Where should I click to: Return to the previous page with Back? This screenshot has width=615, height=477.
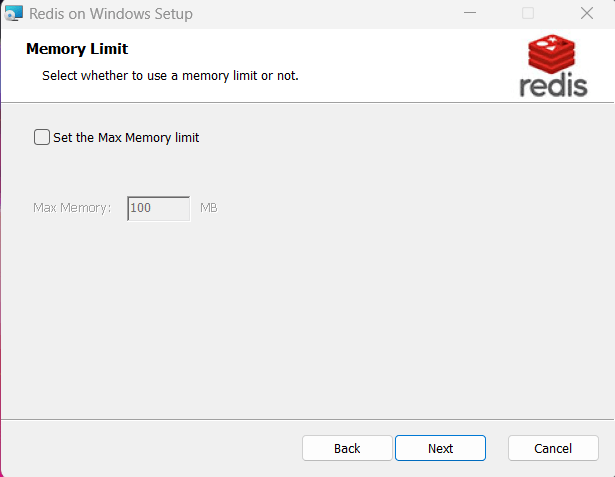[x=347, y=448]
